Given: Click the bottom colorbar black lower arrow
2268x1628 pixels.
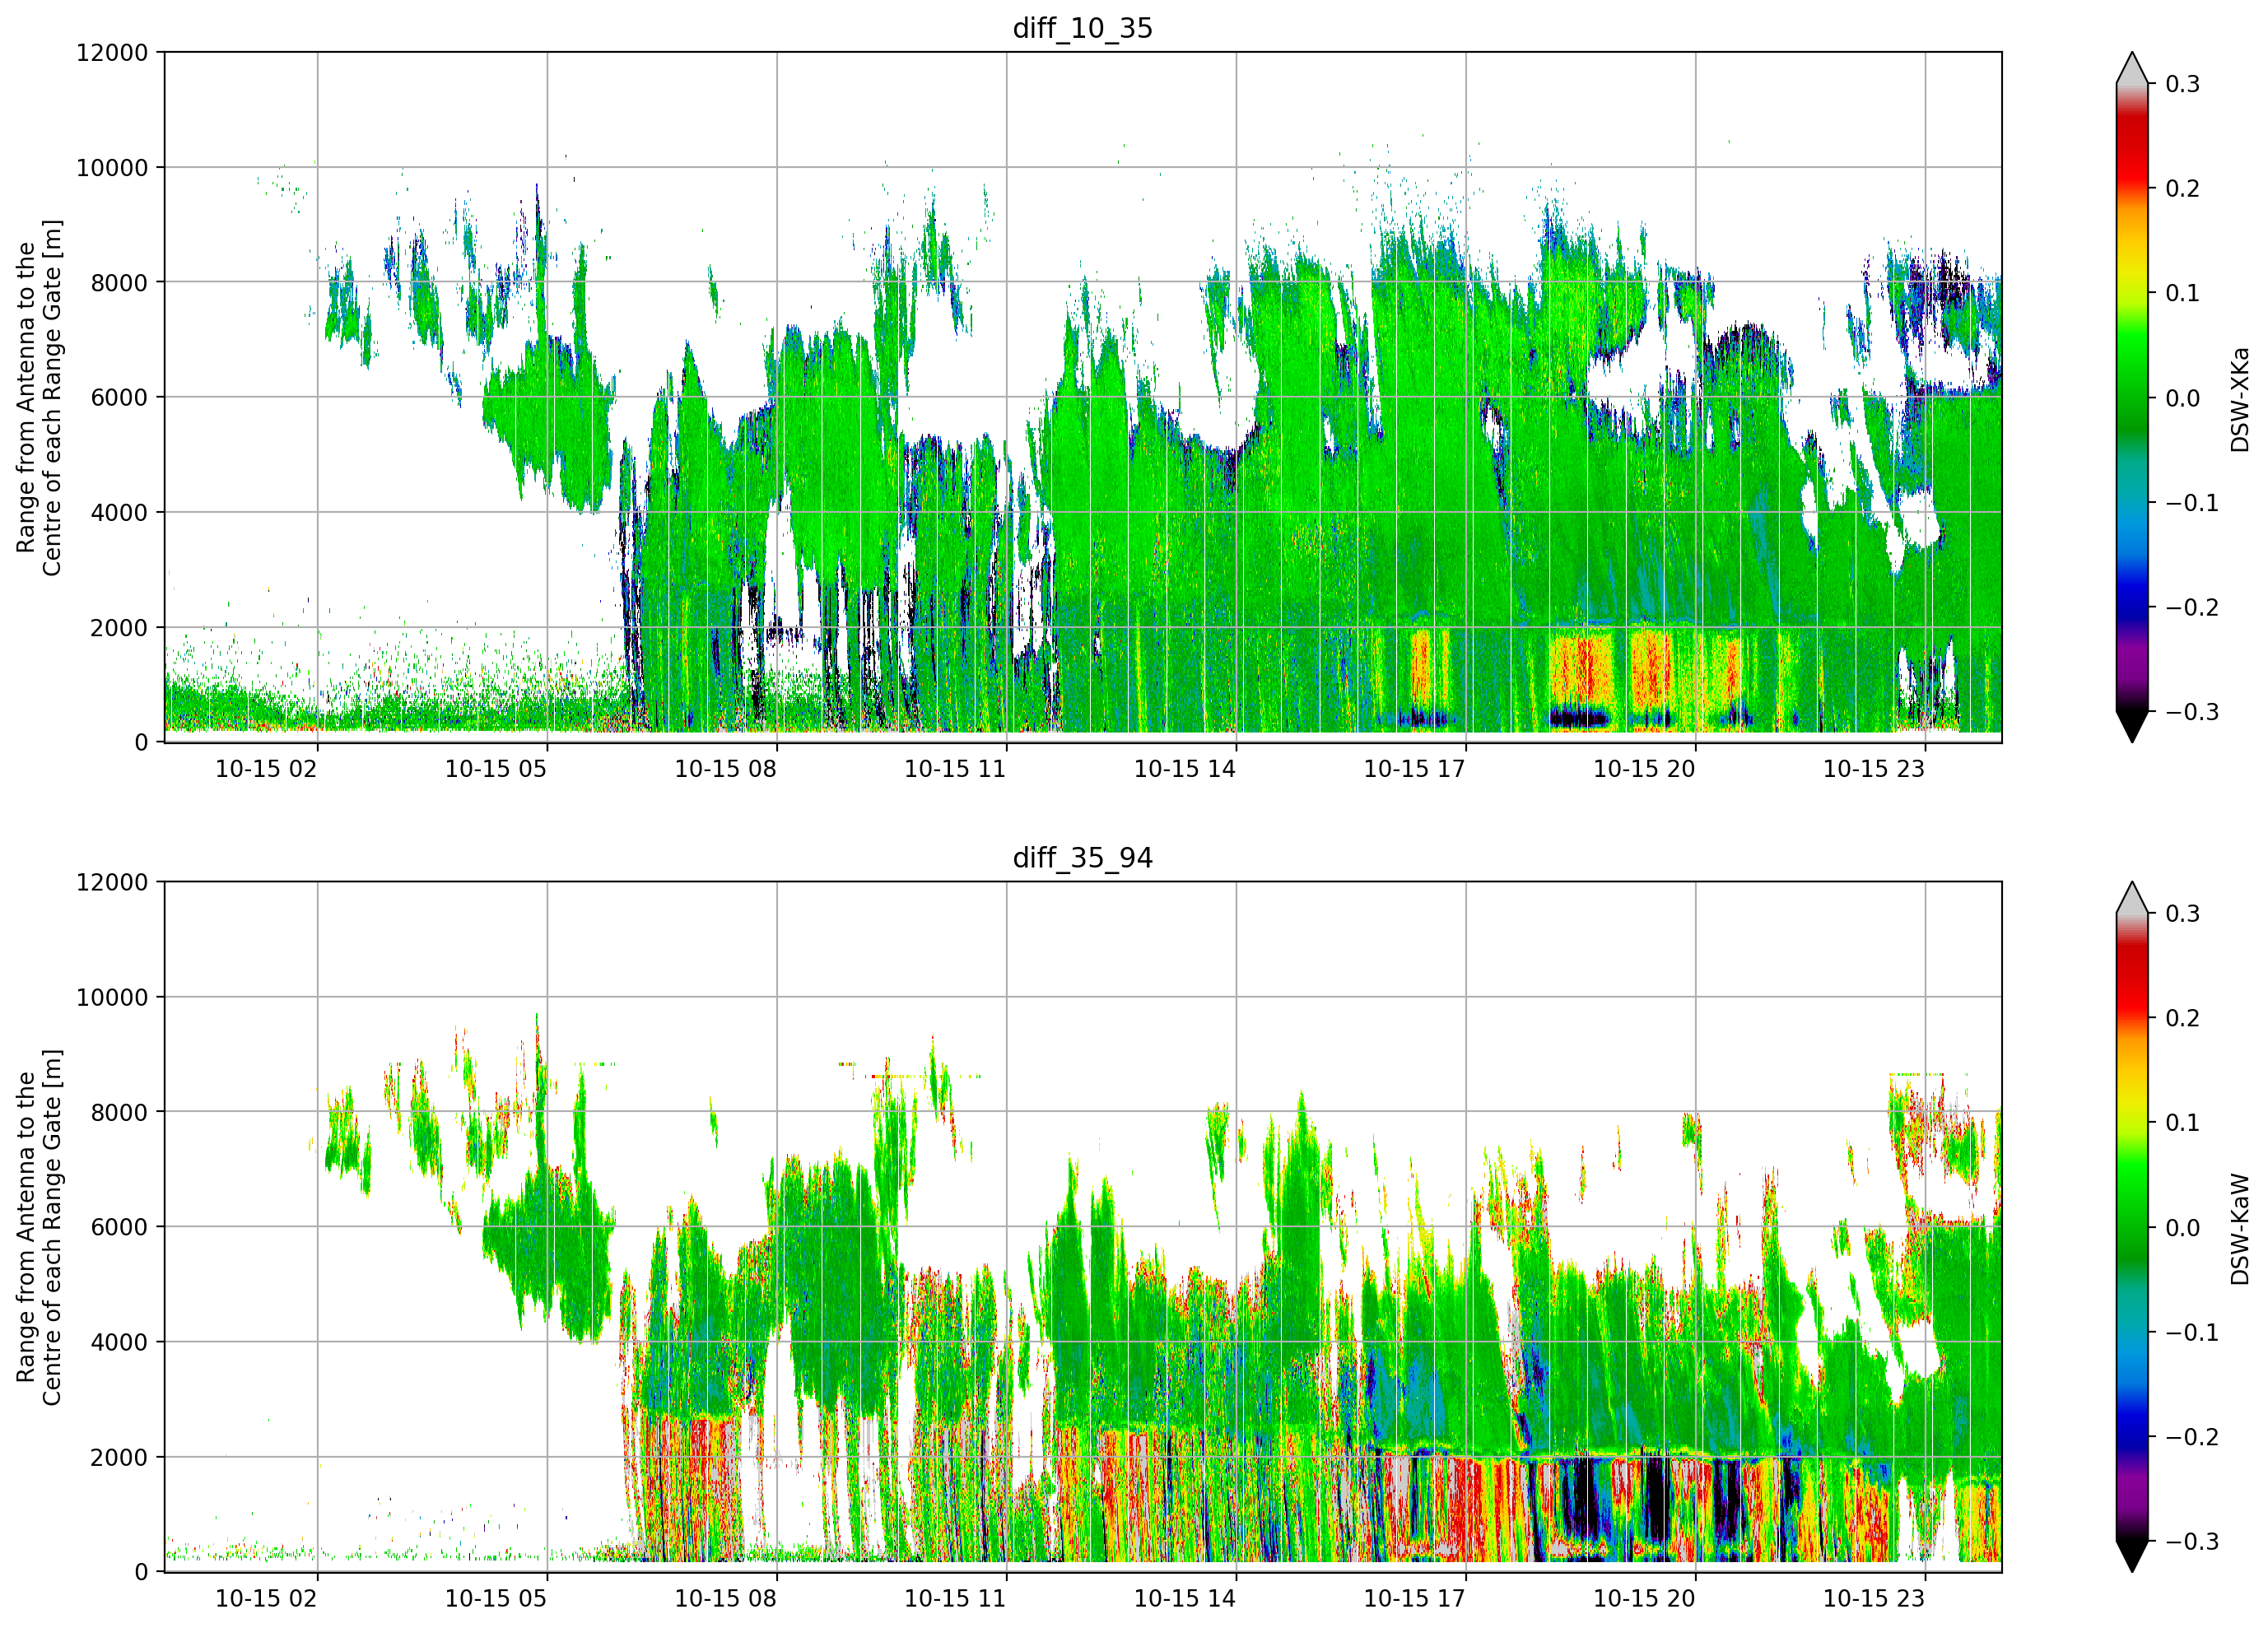Looking at the screenshot, I should [2132, 1556].
